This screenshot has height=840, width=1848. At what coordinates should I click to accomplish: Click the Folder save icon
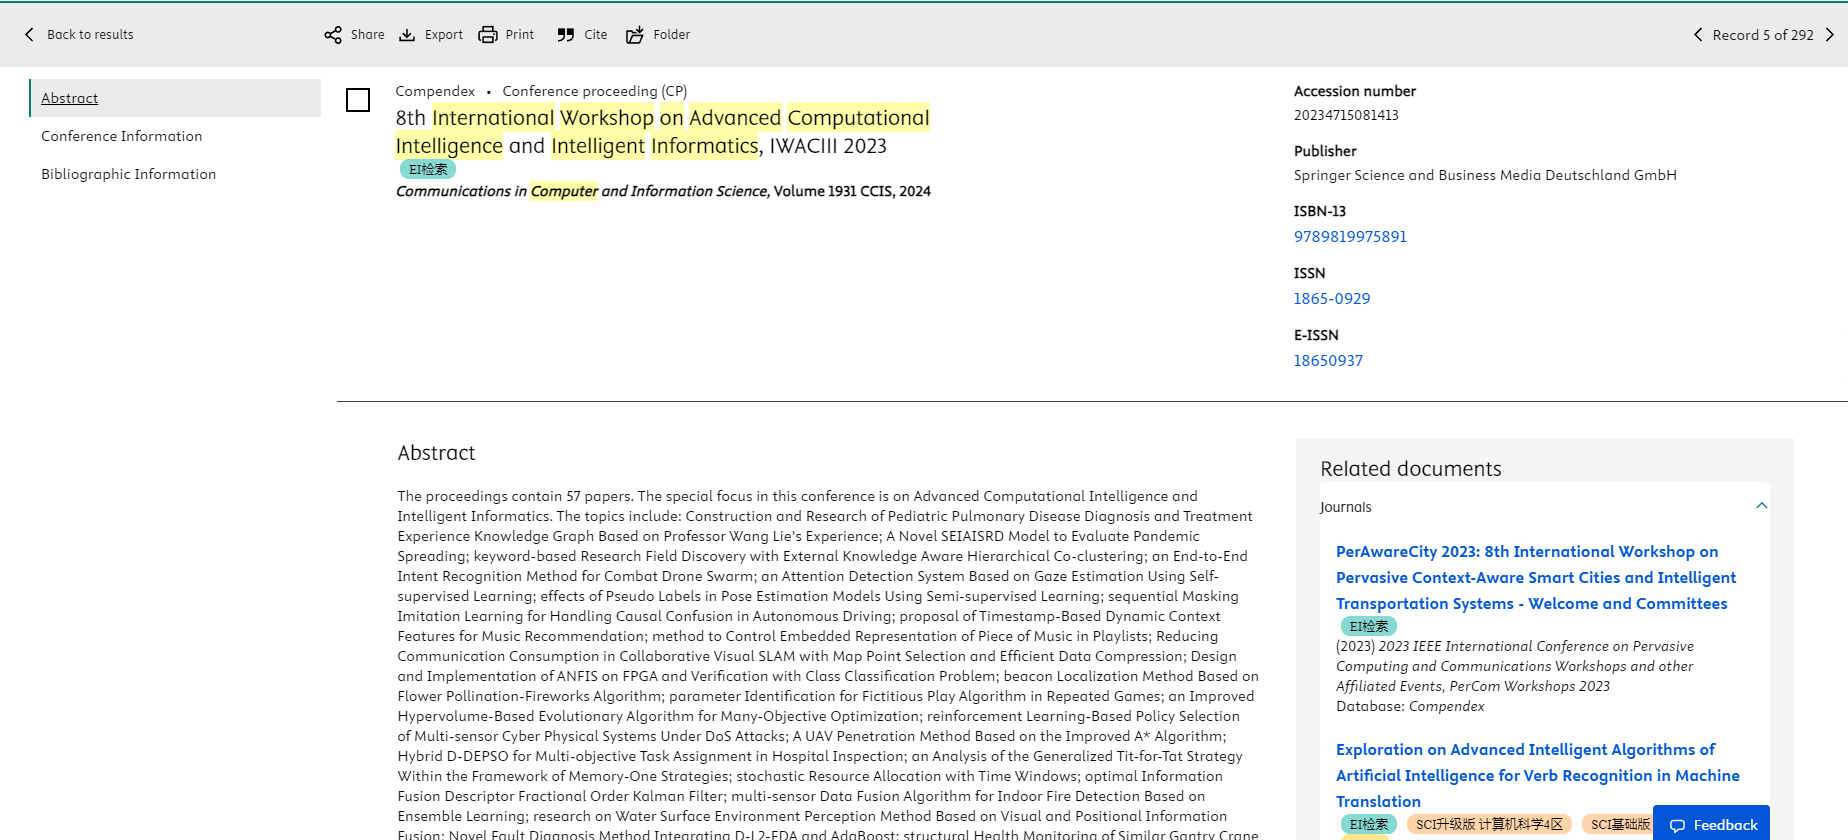[x=635, y=35]
